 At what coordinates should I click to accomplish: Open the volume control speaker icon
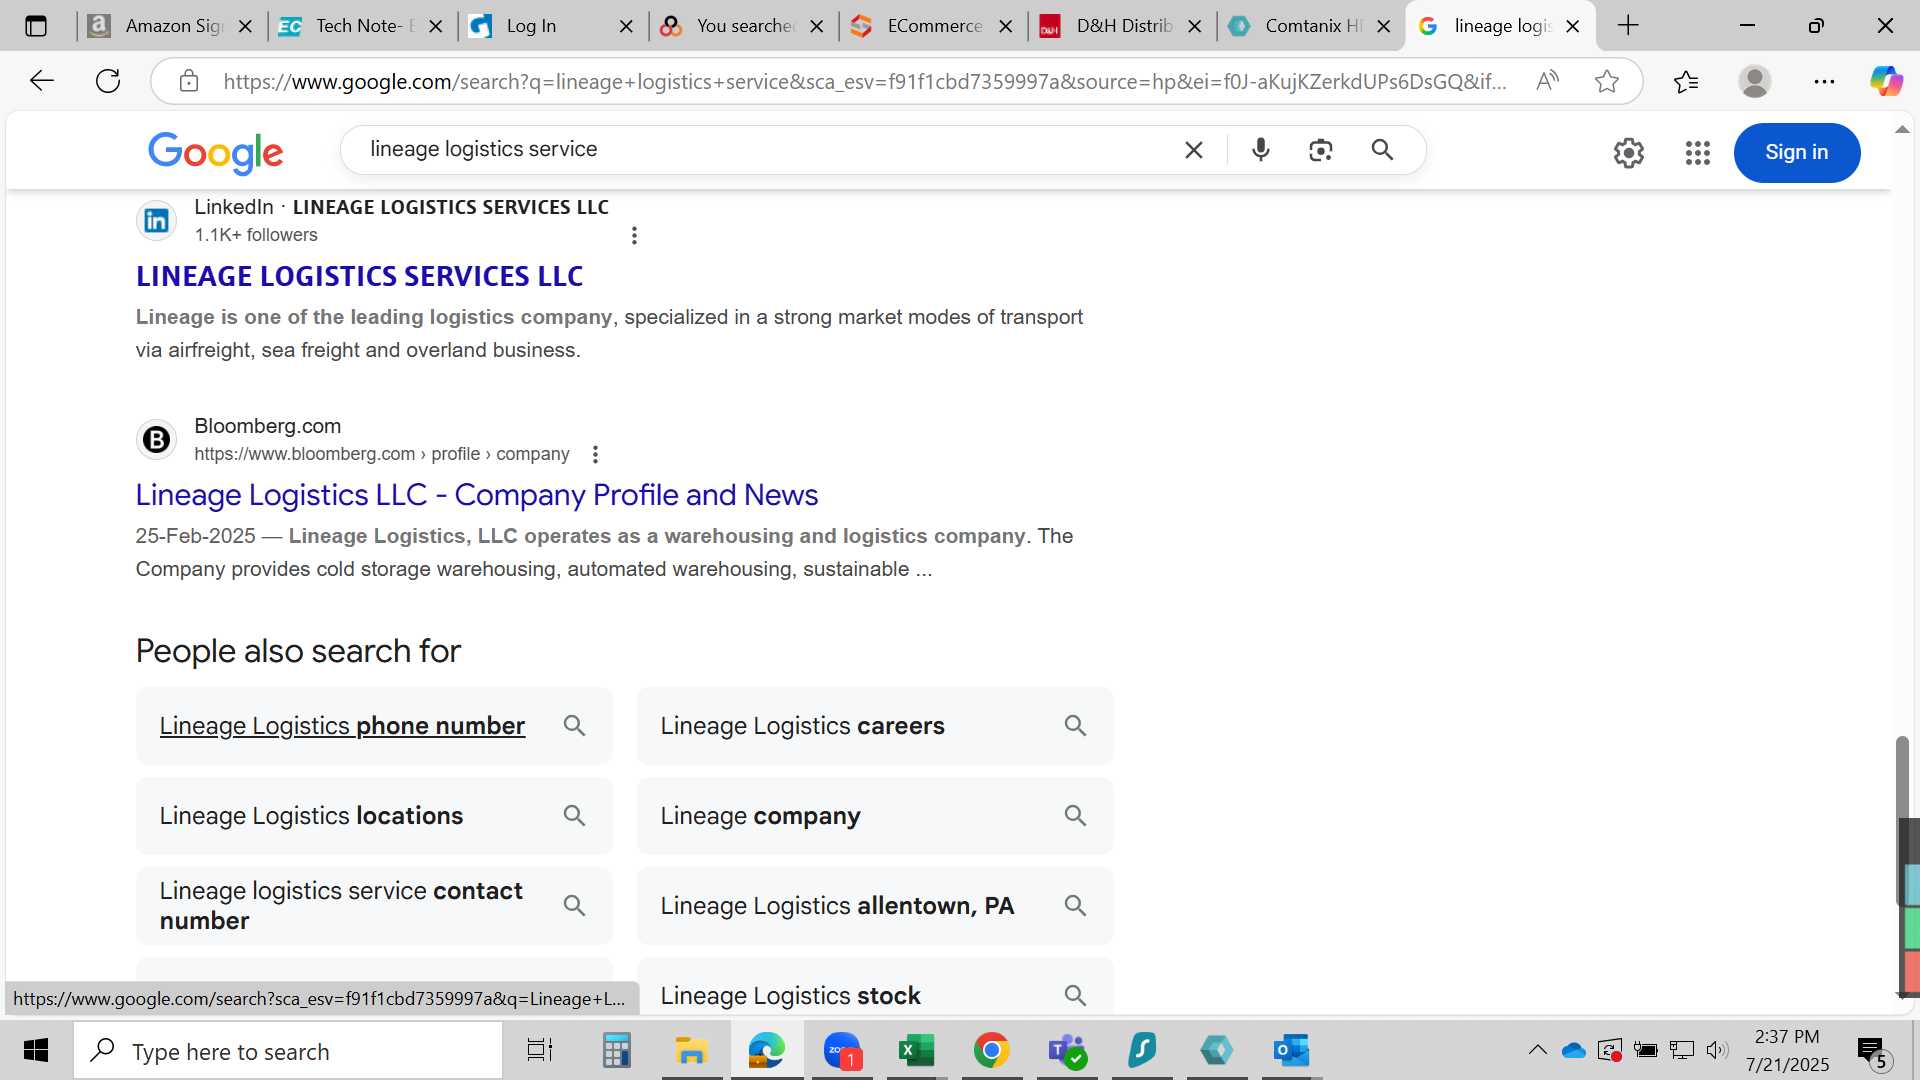click(x=1717, y=1050)
